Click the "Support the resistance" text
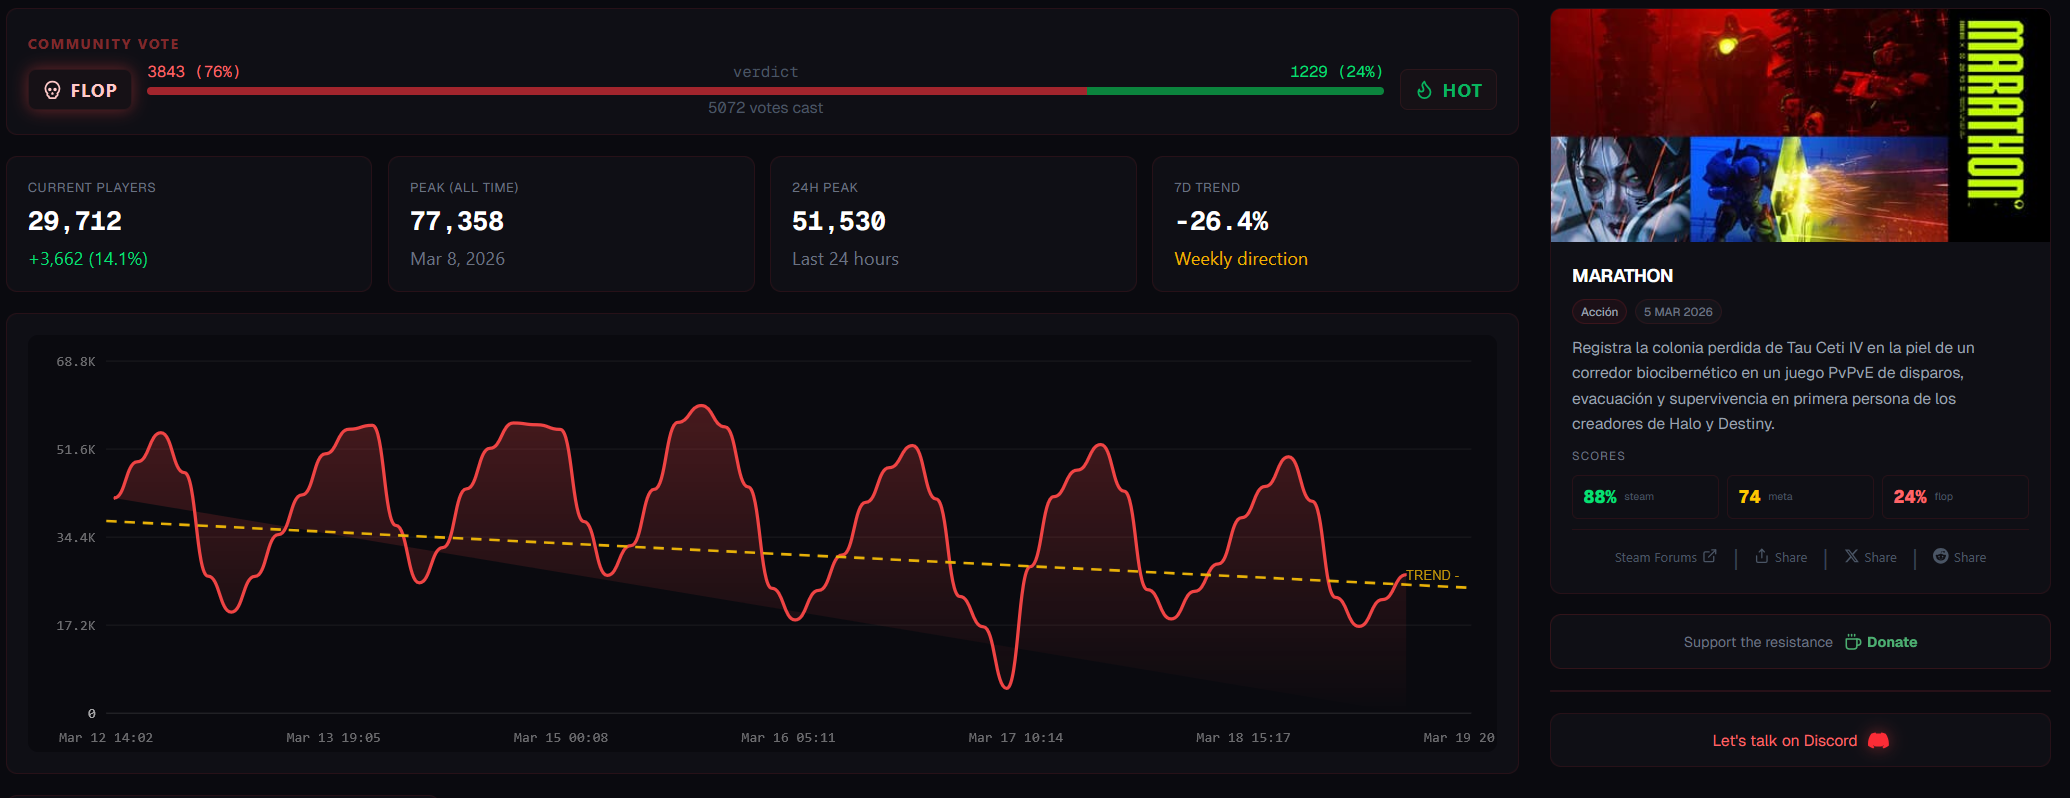The image size is (2070, 798). pos(1758,642)
